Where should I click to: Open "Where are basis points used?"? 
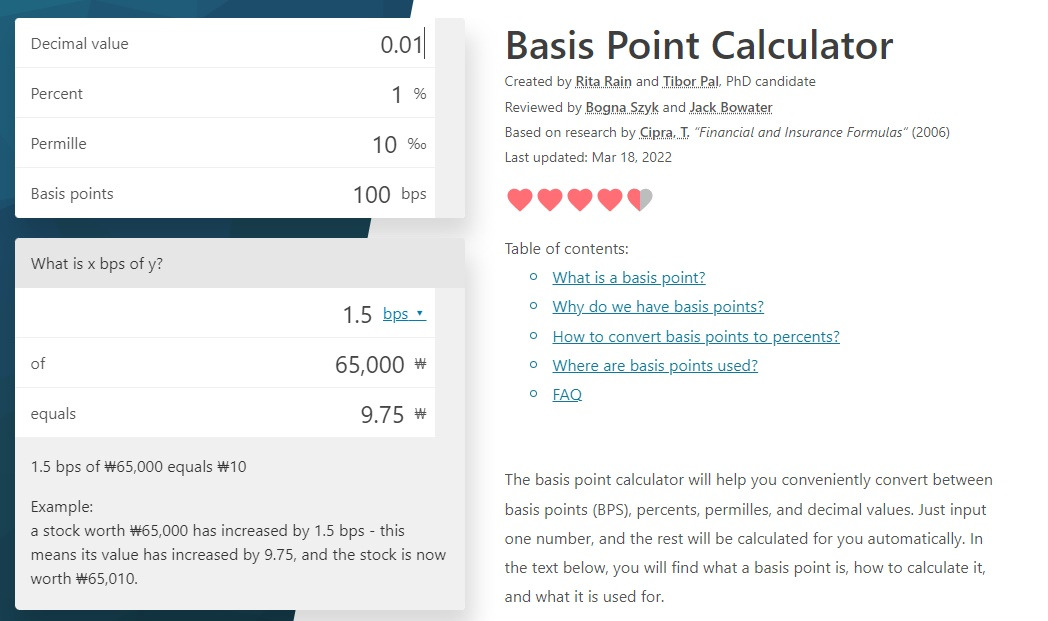coord(655,366)
